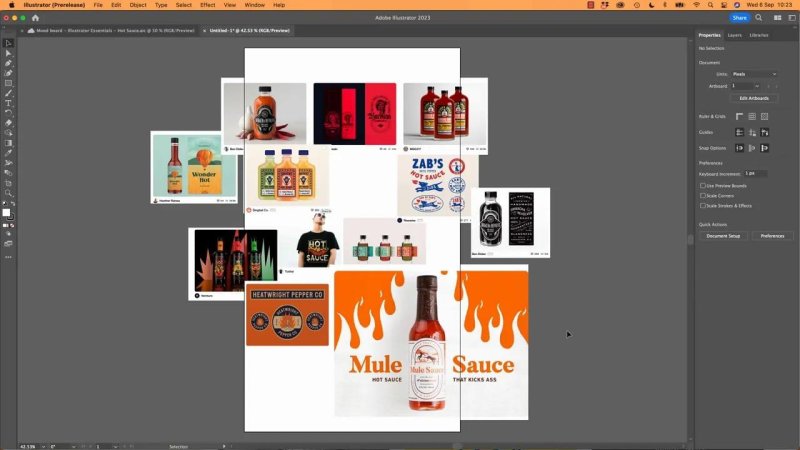
Task: Click the Share button
Action: (739, 18)
